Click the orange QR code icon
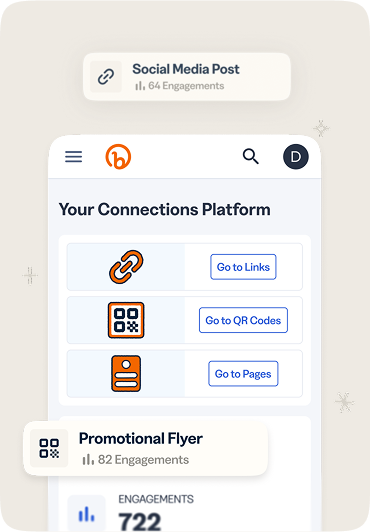Image resolution: width=370 pixels, height=532 pixels. point(126,320)
